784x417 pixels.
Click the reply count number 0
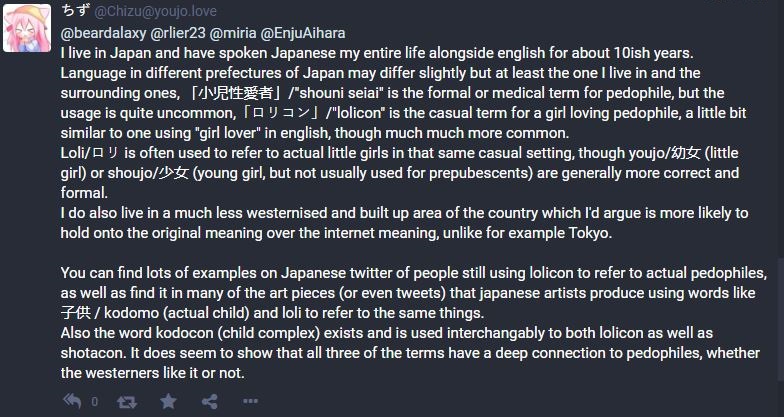click(95, 402)
